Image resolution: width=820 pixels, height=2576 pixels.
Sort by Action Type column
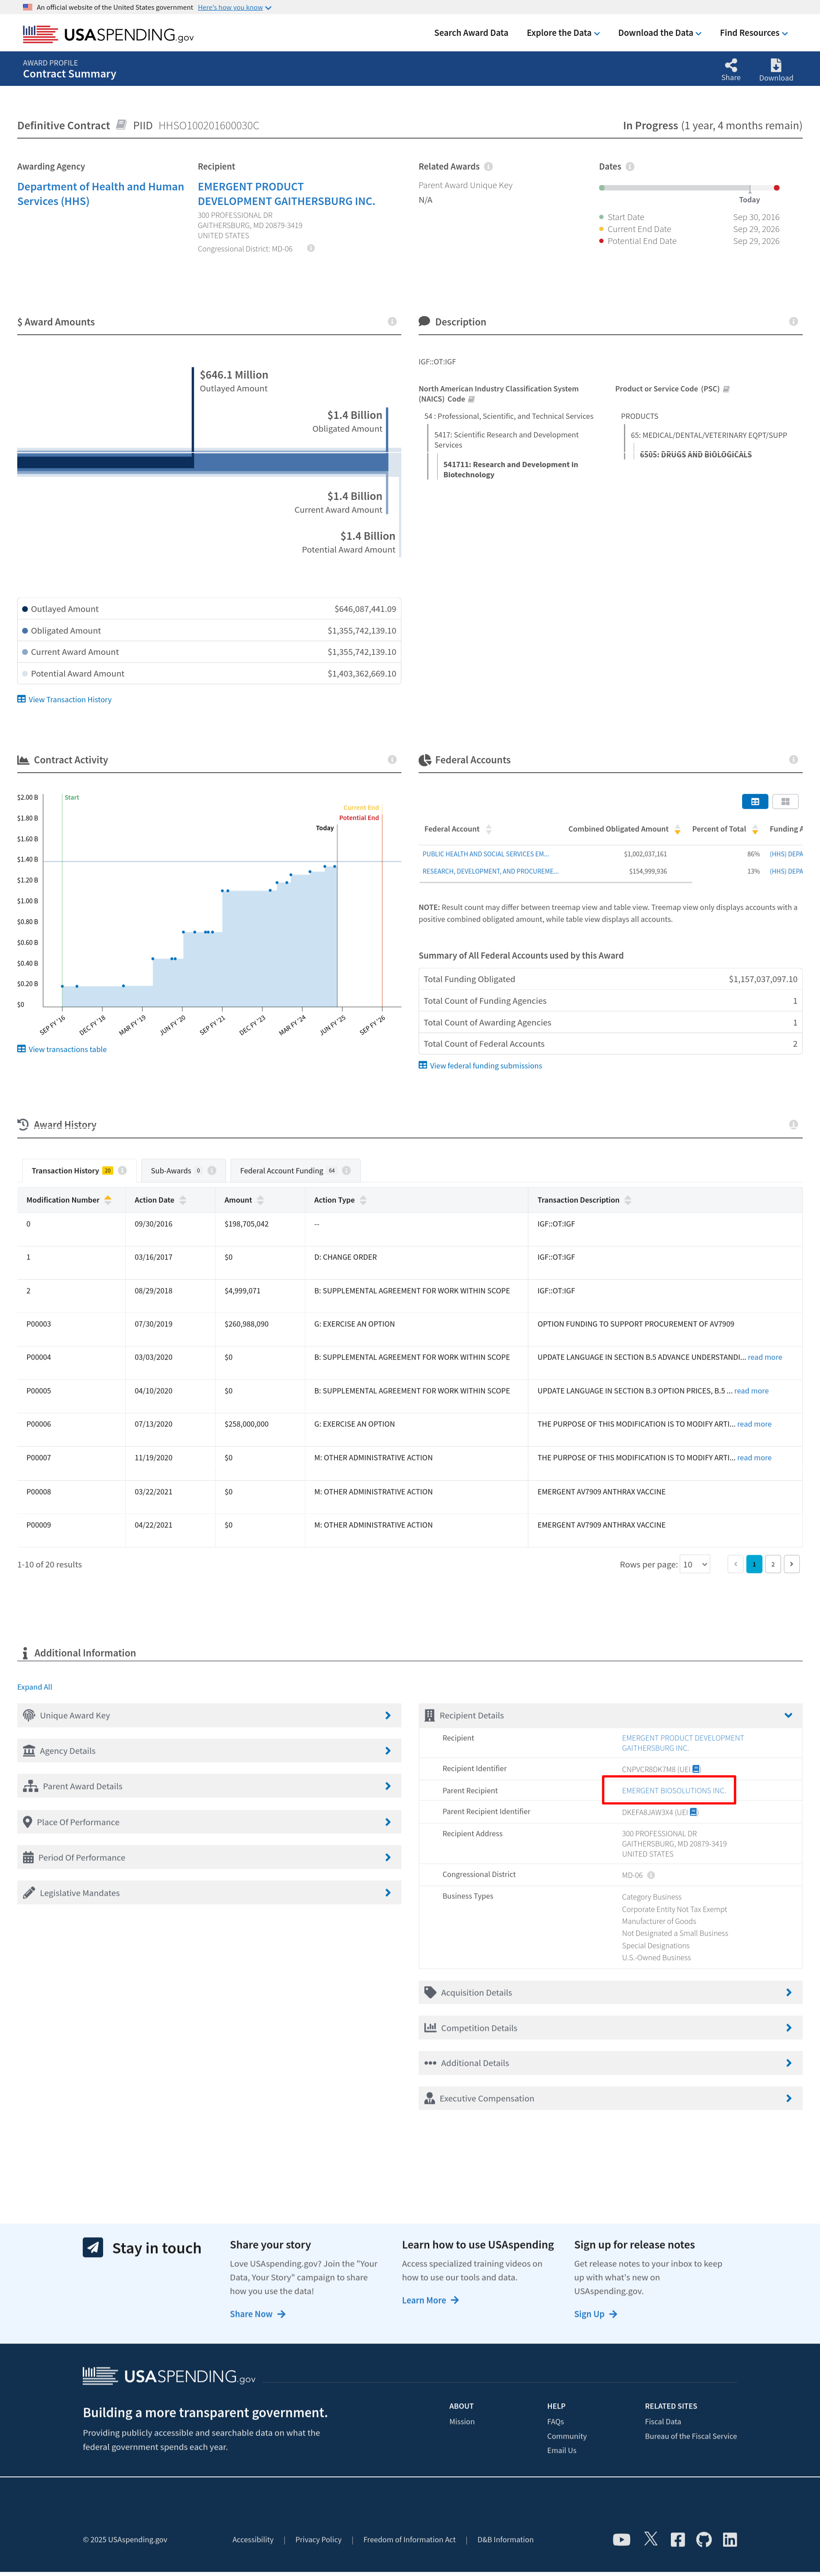pyautogui.click(x=363, y=1200)
